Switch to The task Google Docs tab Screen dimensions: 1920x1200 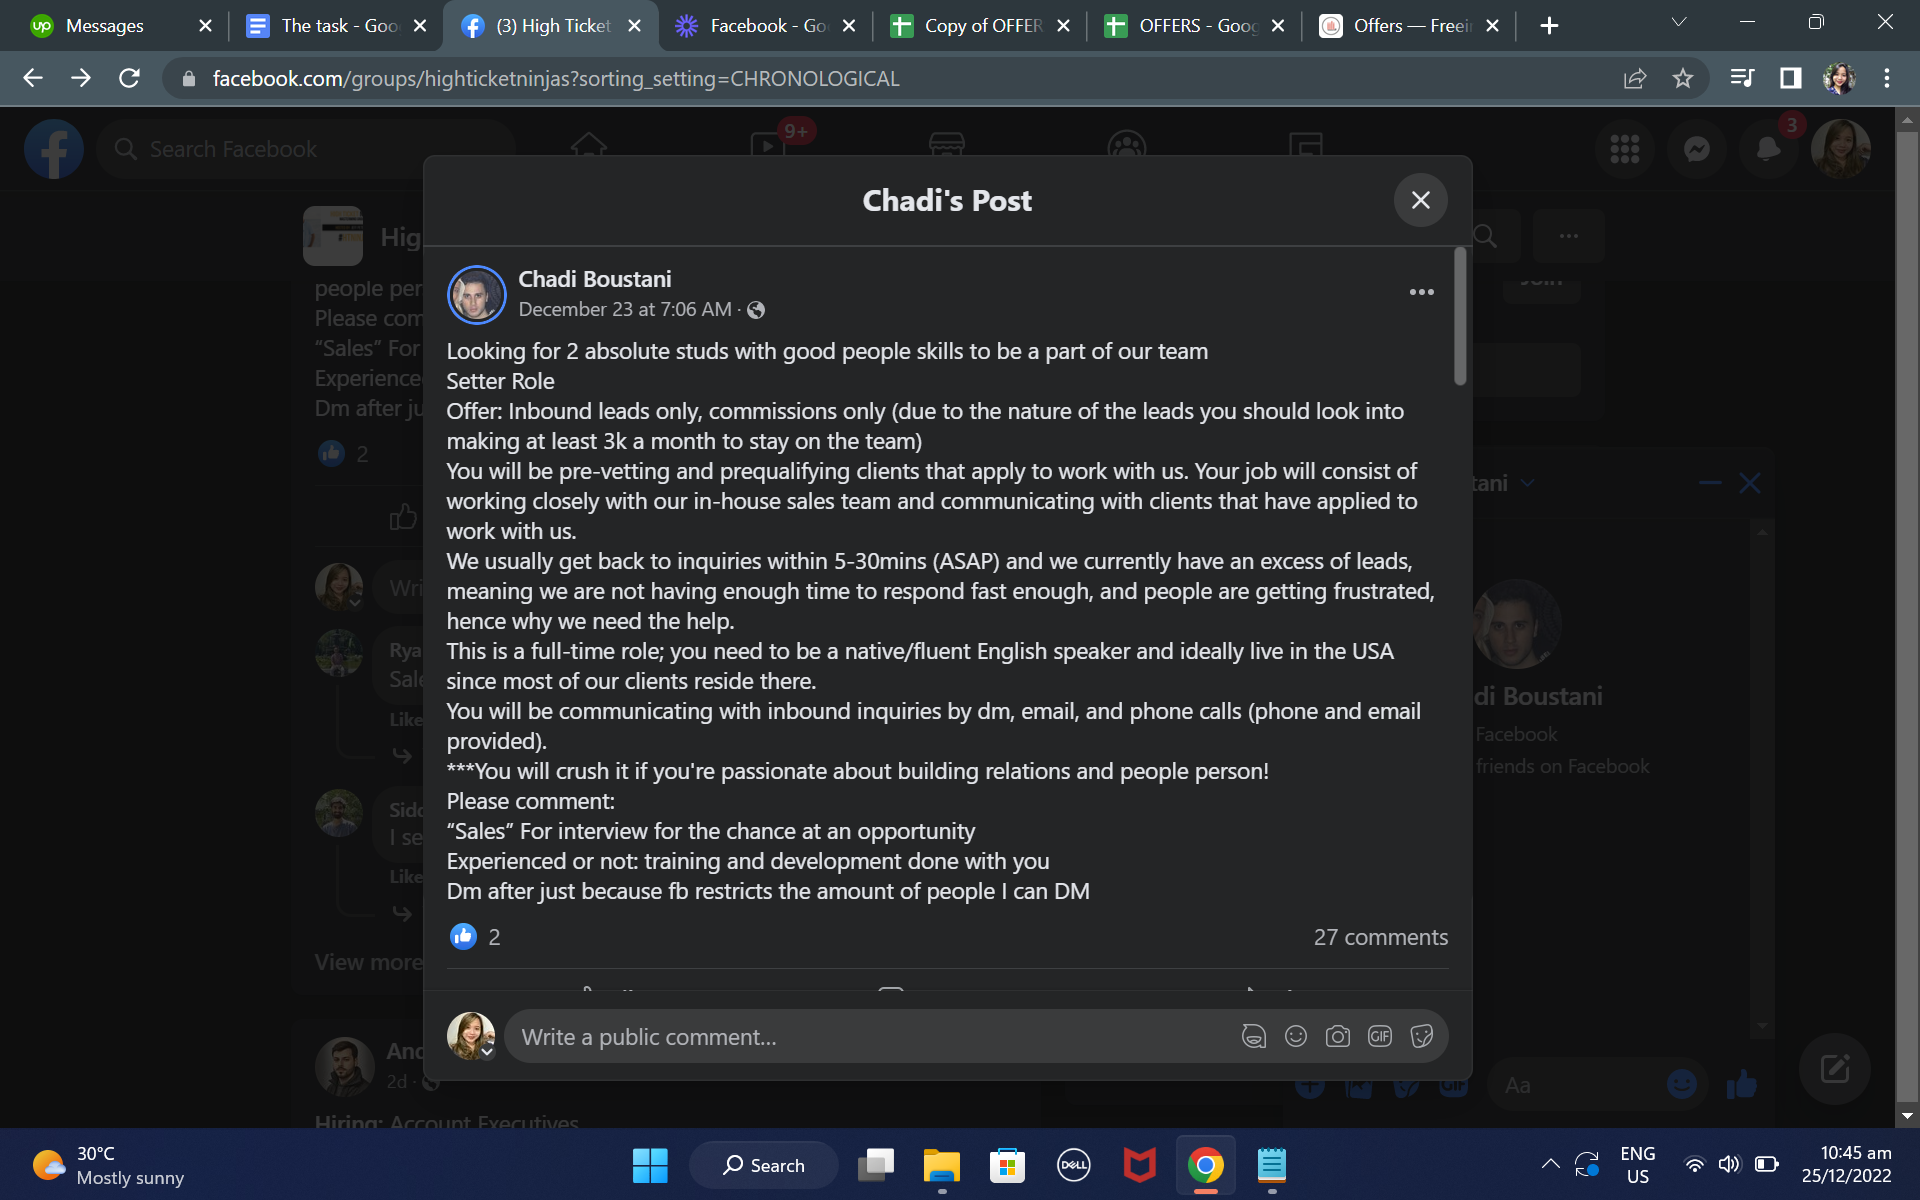pyautogui.click(x=338, y=26)
